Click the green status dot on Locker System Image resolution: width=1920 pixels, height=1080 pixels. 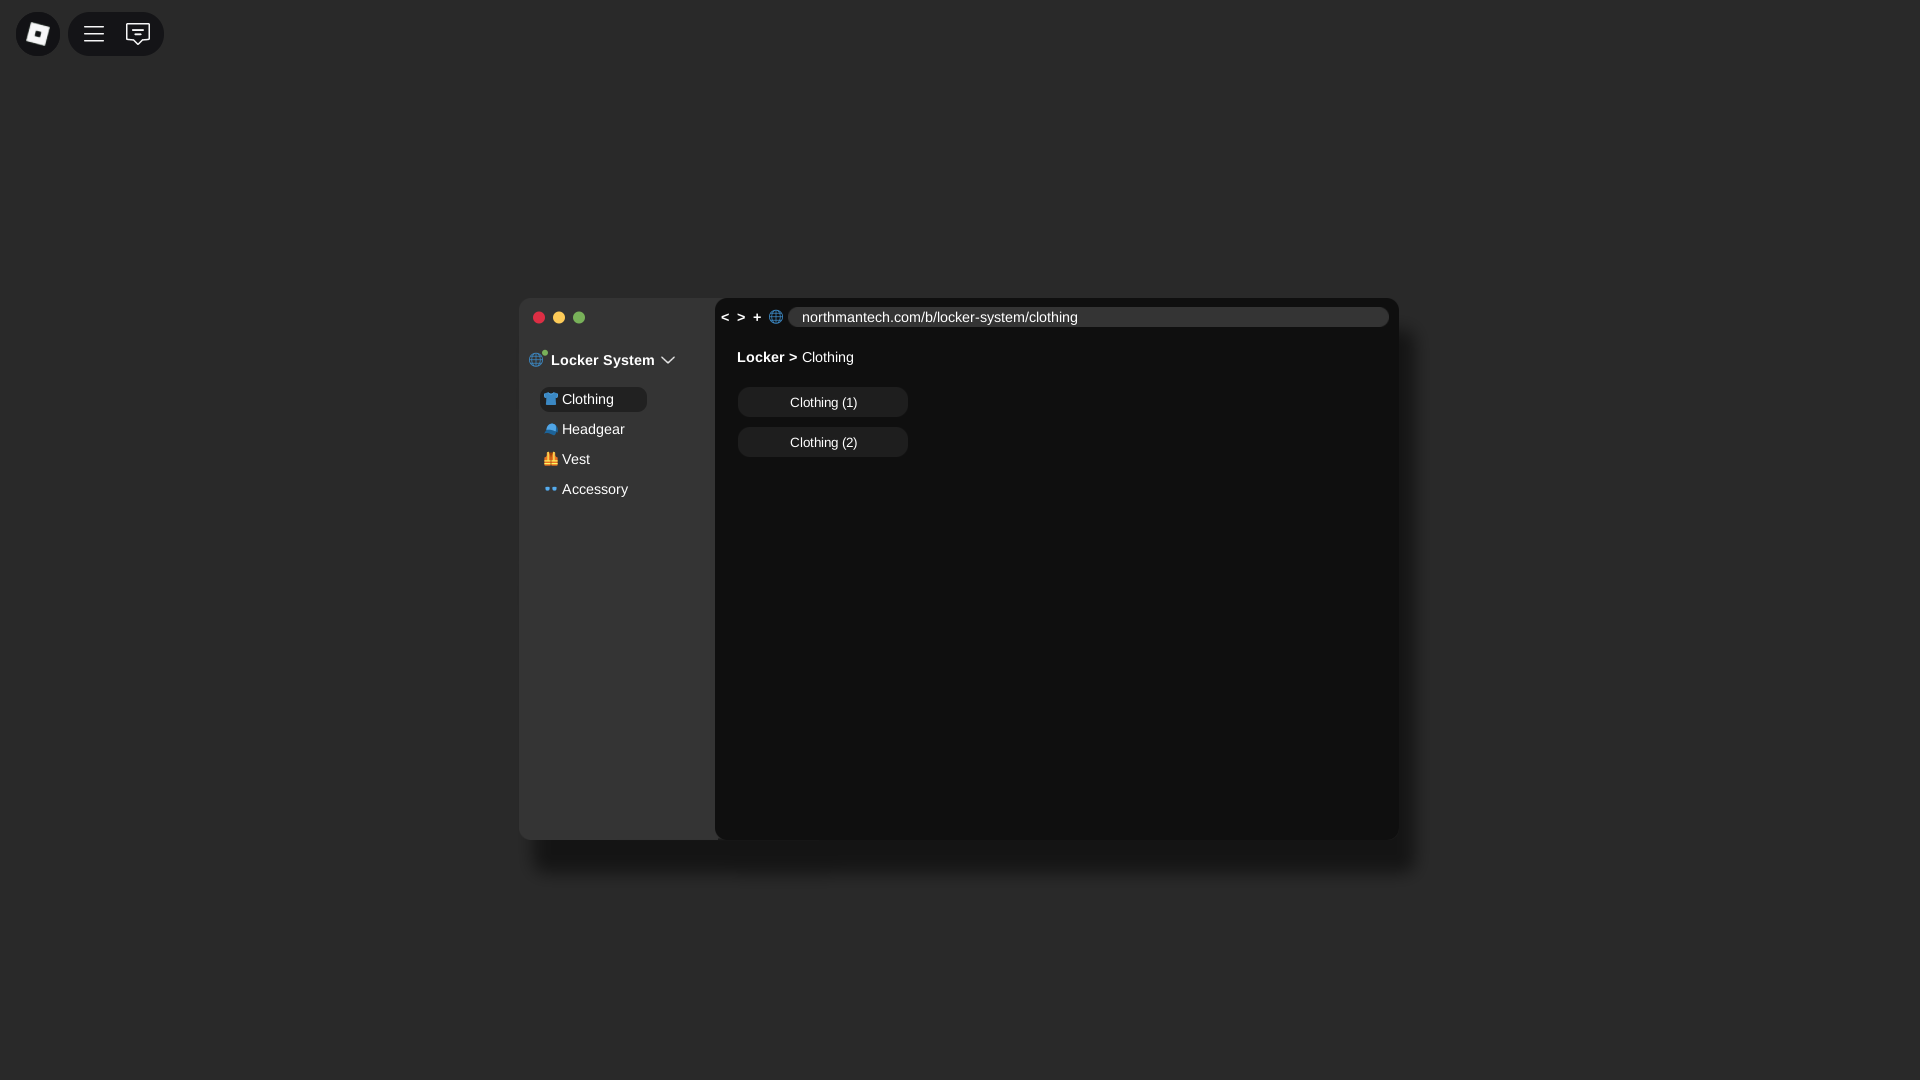(545, 352)
